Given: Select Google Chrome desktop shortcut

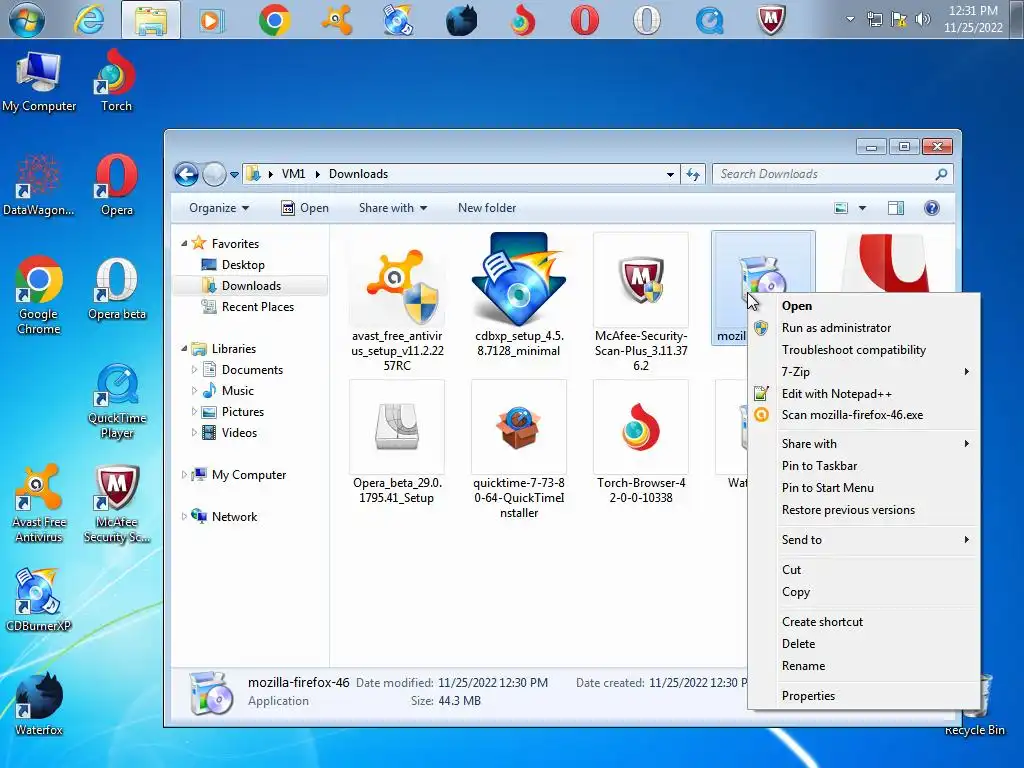Looking at the screenshot, I should click(39, 295).
